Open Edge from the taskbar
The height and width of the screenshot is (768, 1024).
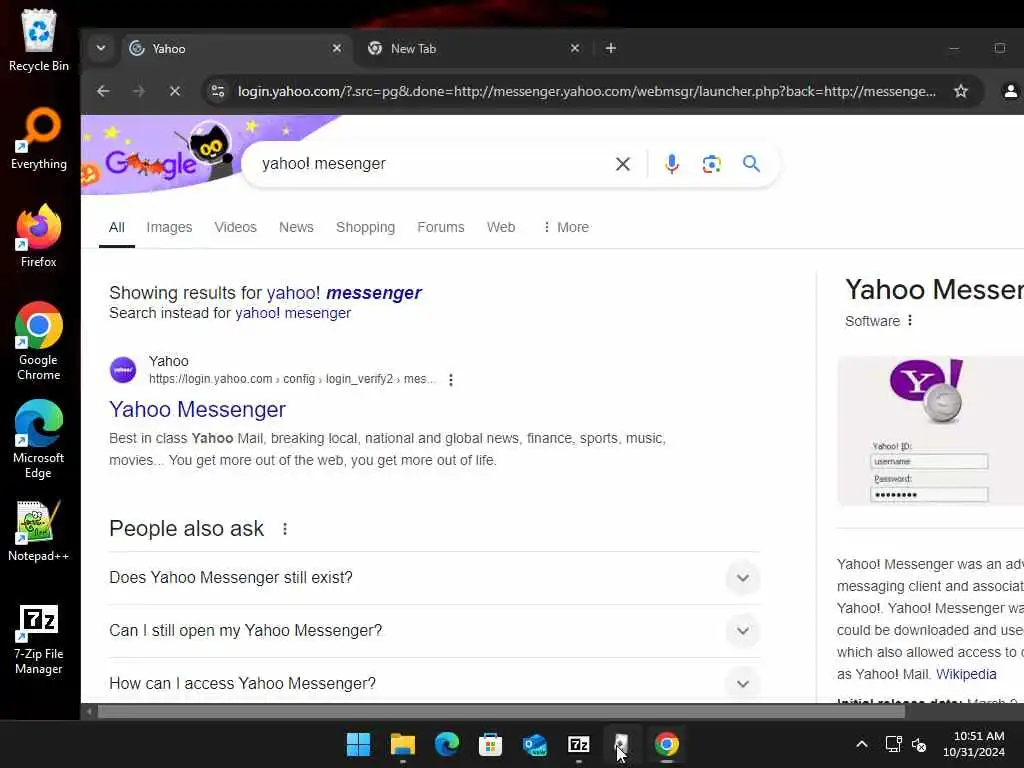[x=447, y=744]
